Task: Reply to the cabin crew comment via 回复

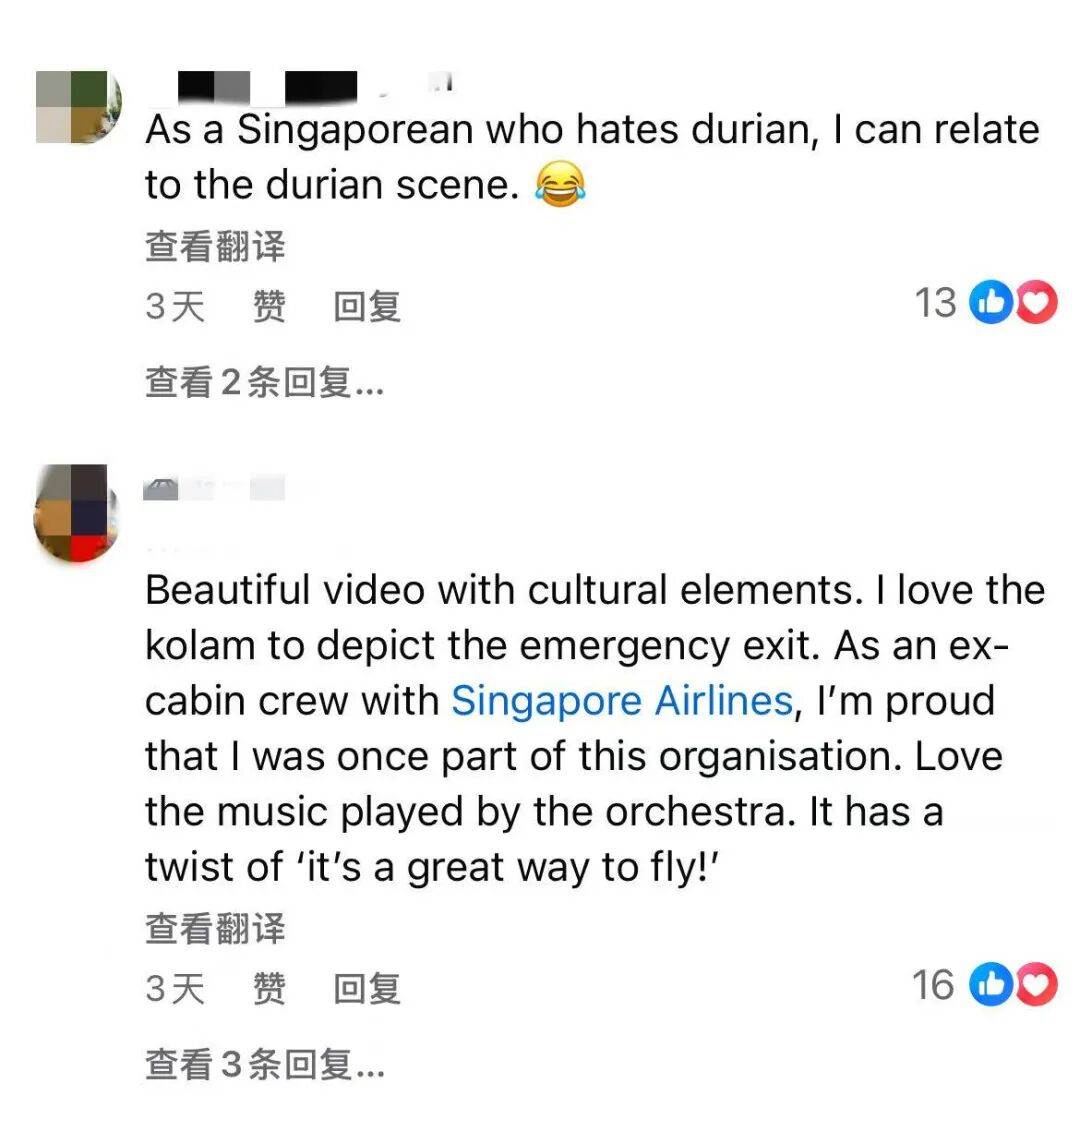Action: 367,988
